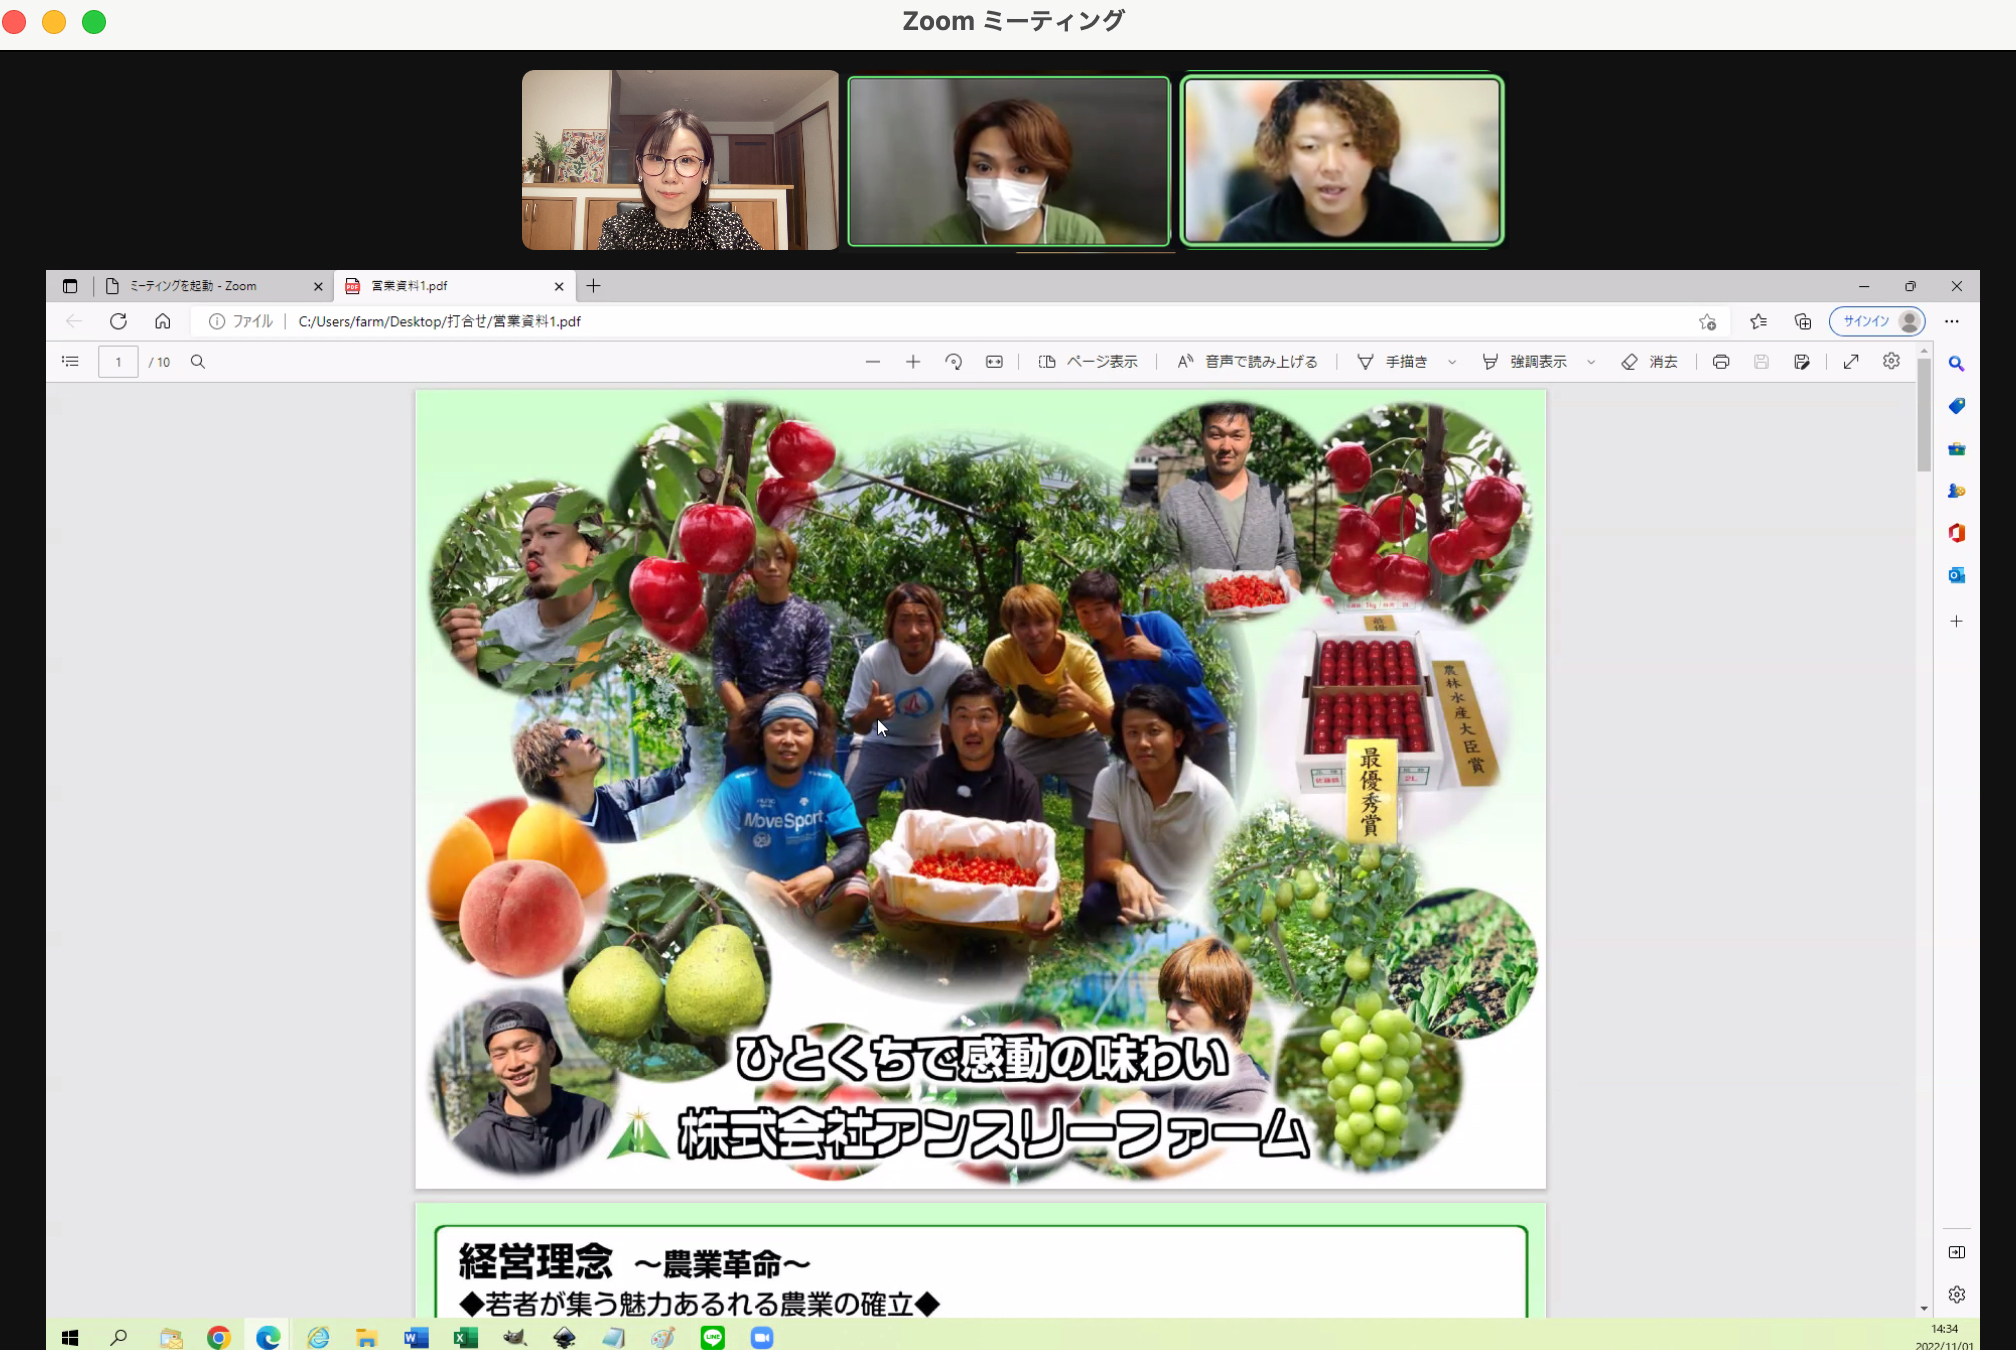Screen dimensions: 2016x1350
Task: Start 音声で読み上げる read aloud
Action: (x=1247, y=362)
